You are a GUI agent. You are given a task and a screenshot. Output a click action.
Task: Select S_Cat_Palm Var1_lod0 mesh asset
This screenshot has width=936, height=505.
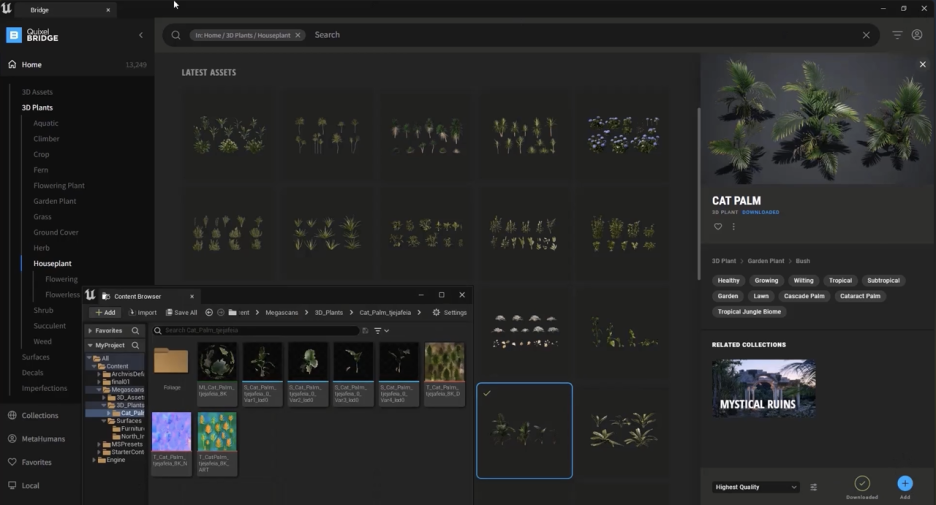tap(262, 374)
